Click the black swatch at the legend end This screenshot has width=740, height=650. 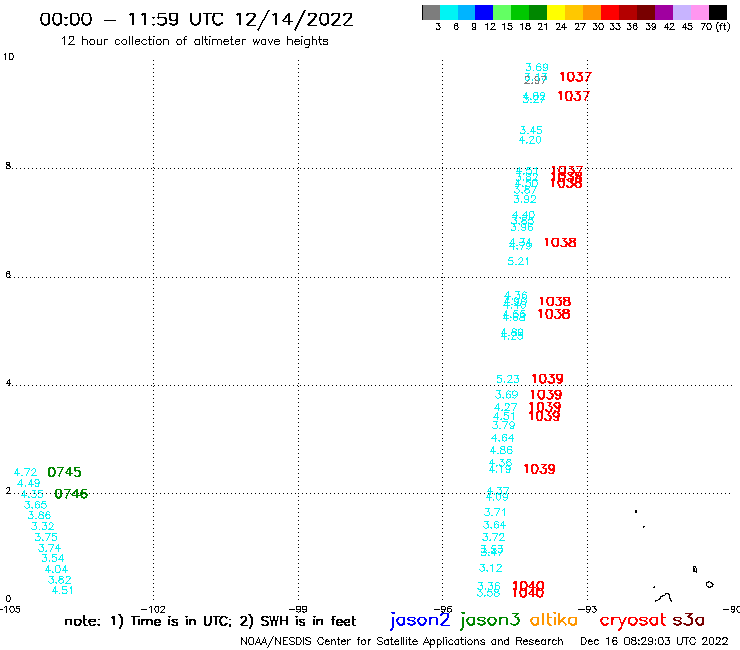pos(717,12)
